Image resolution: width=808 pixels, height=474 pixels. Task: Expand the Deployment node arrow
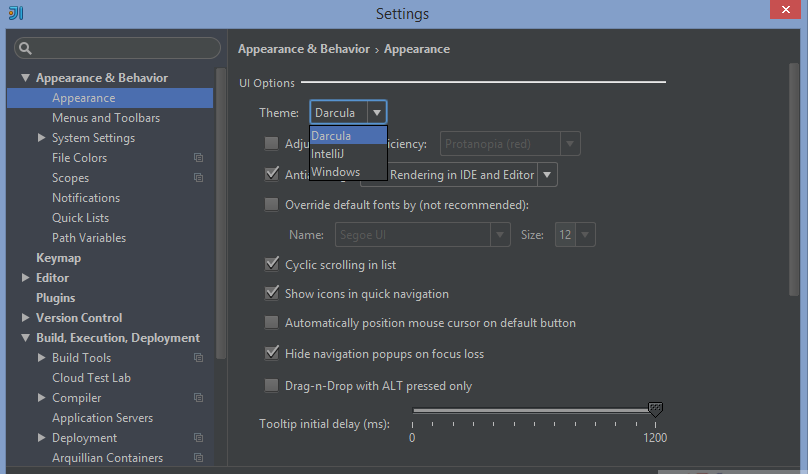point(41,437)
